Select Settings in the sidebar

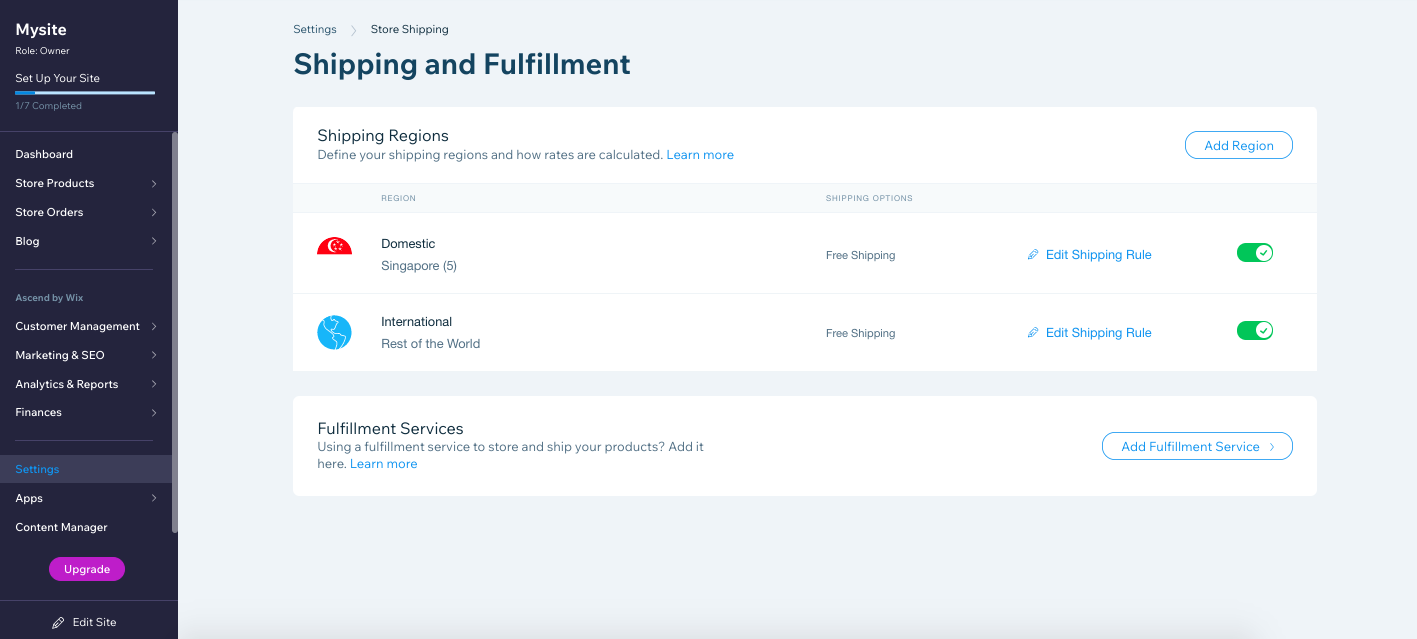pos(86,469)
